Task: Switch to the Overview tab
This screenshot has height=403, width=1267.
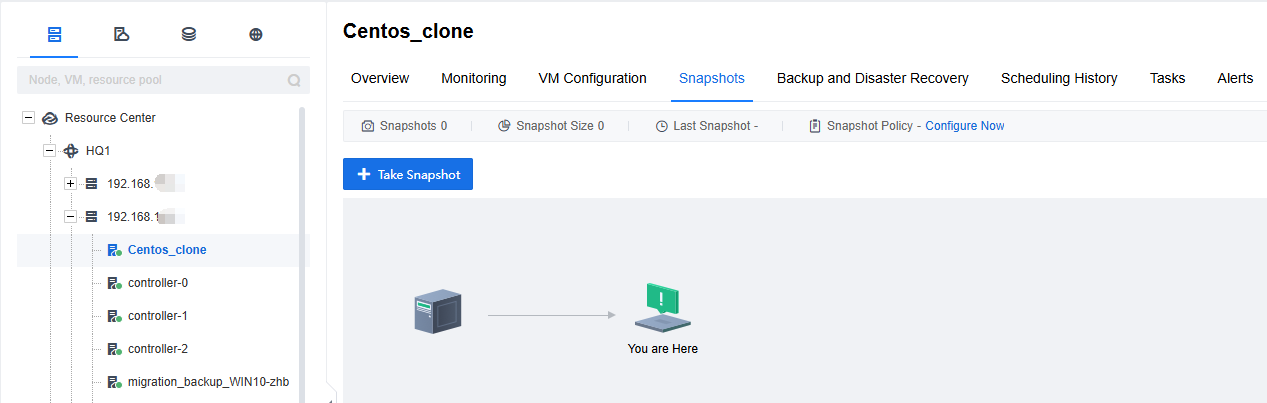Action: pyautogui.click(x=380, y=78)
